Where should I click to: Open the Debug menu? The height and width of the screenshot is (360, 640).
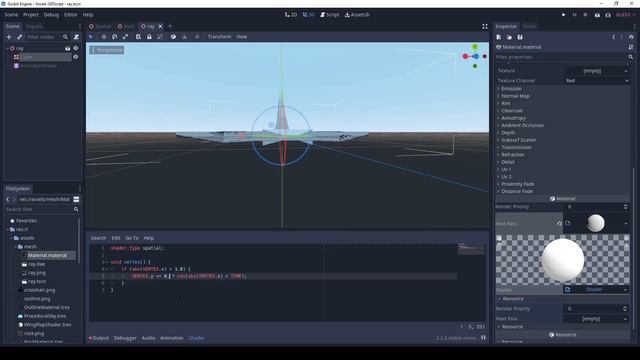tap(51, 15)
